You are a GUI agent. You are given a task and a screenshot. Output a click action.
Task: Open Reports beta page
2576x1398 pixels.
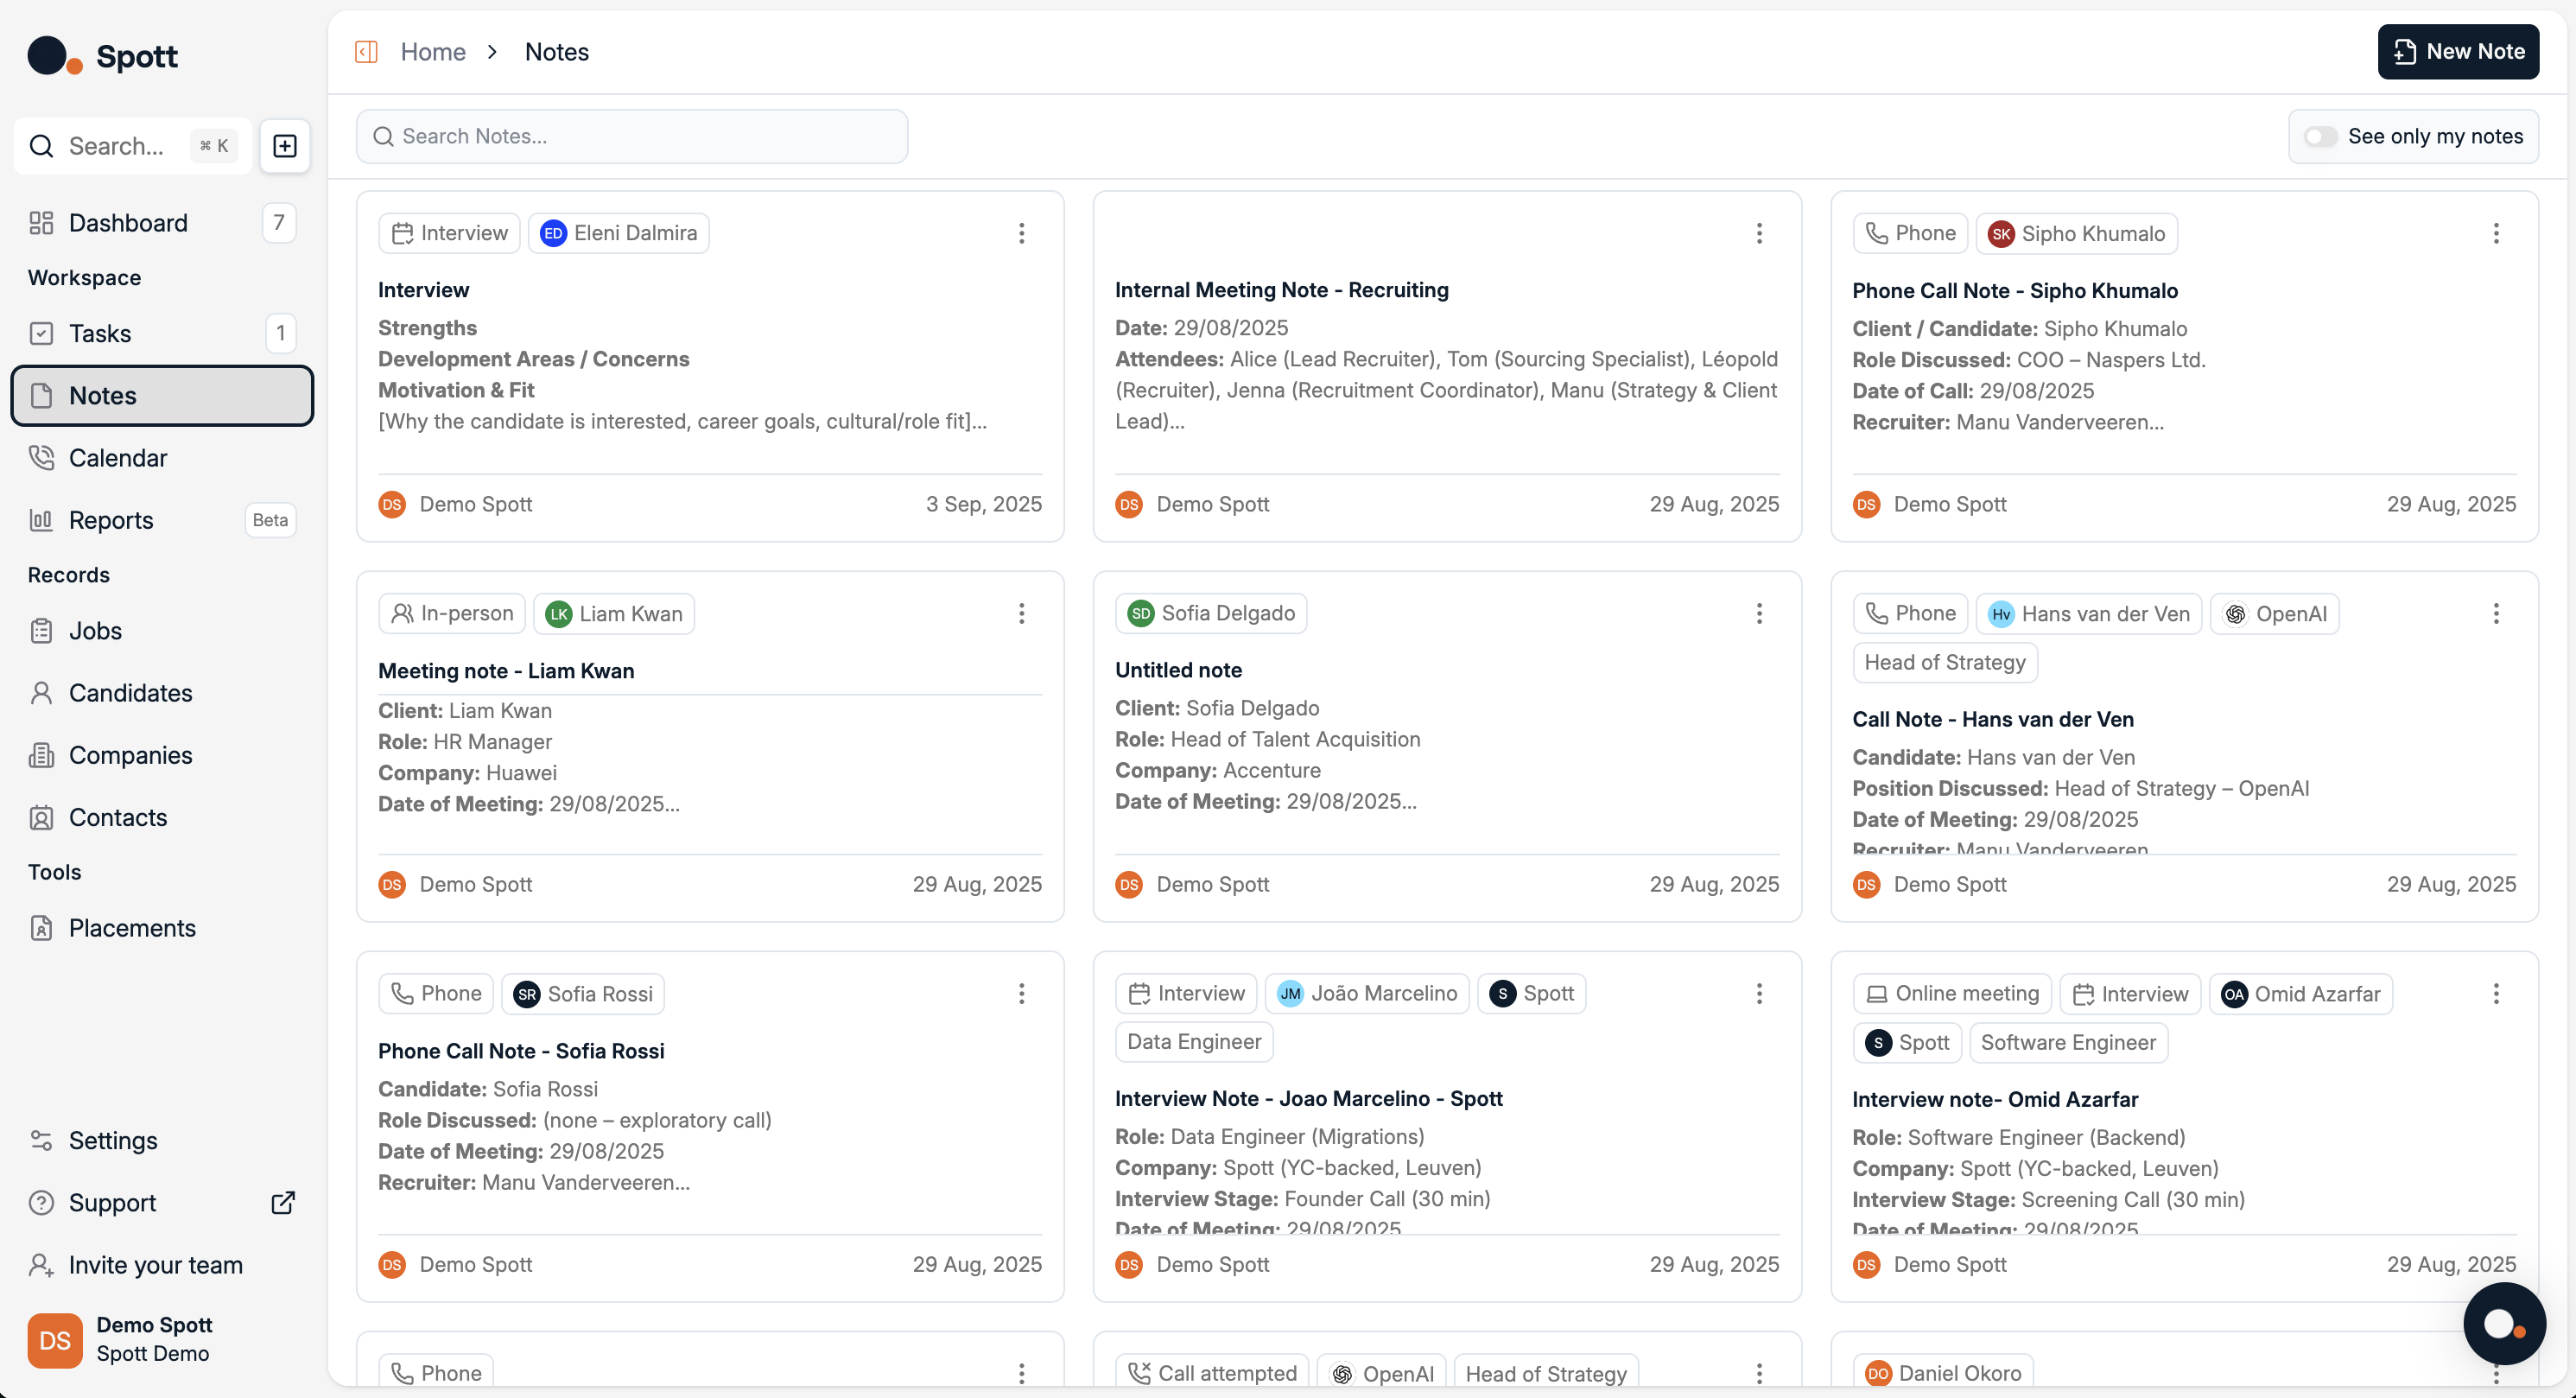(x=111, y=520)
